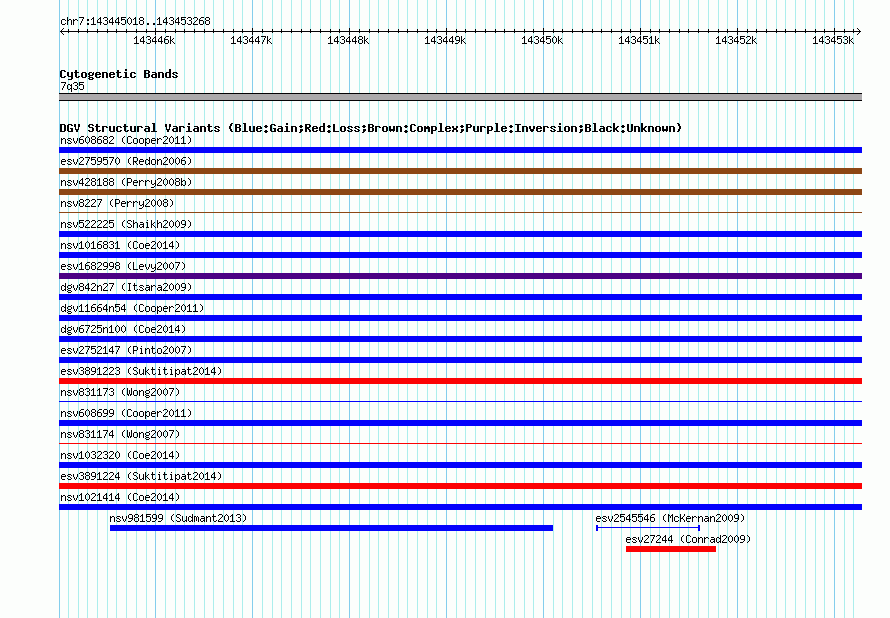The image size is (890, 618).
Task: Select dgv6725n100 (Coe2014) label
Action: click(123, 329)
